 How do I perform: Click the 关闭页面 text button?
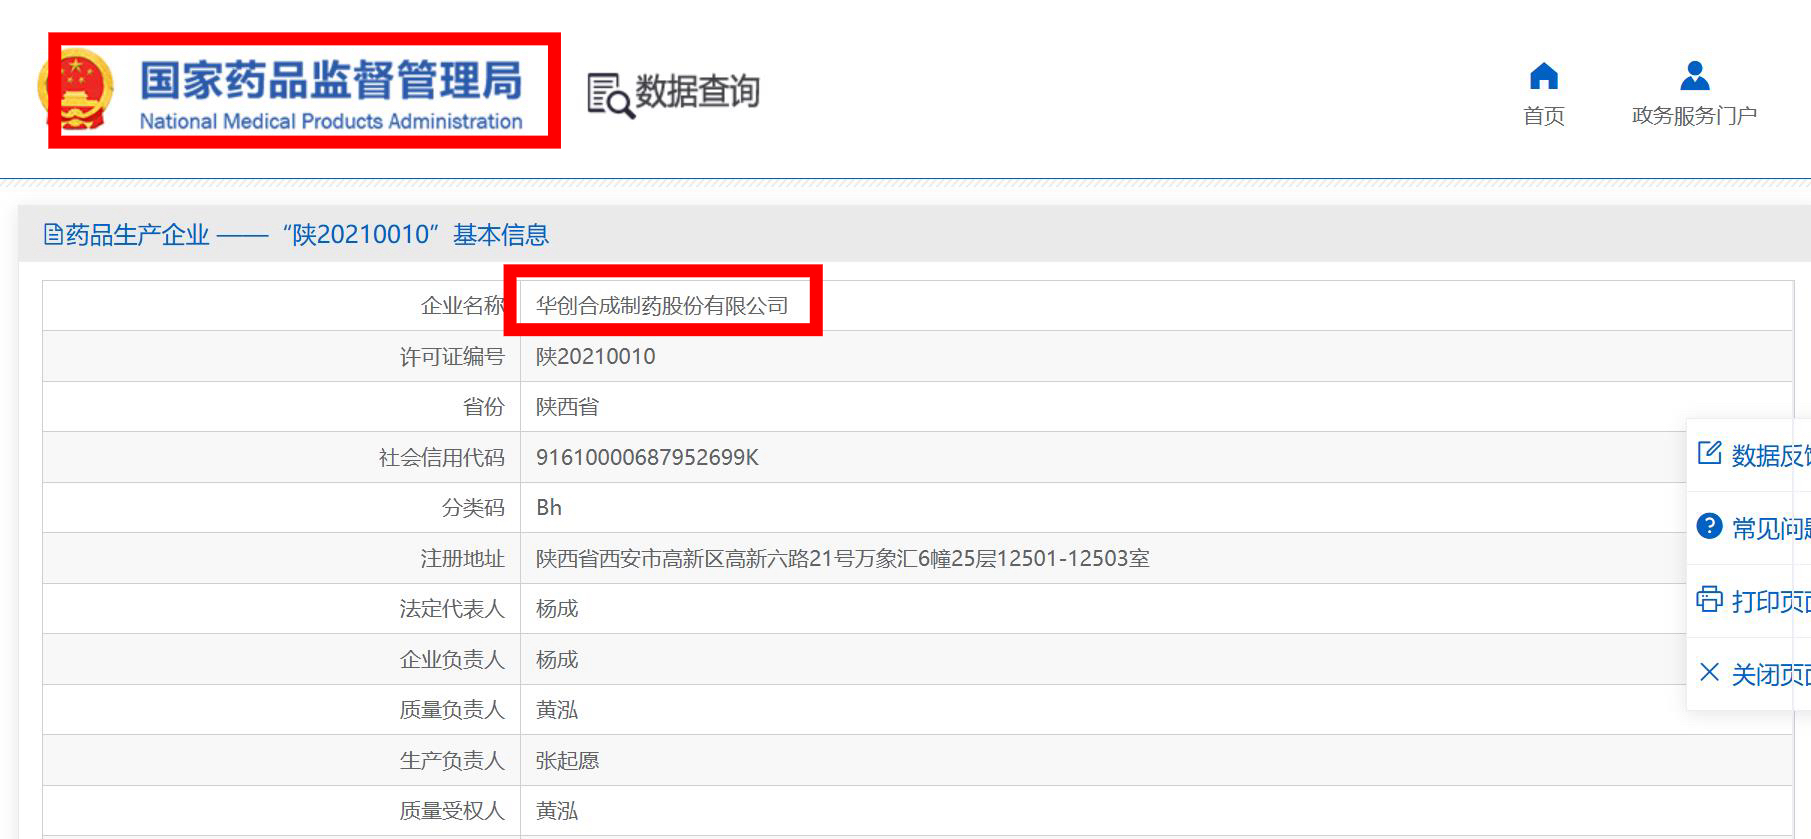pyautogui.click(x=1771, y=674)
